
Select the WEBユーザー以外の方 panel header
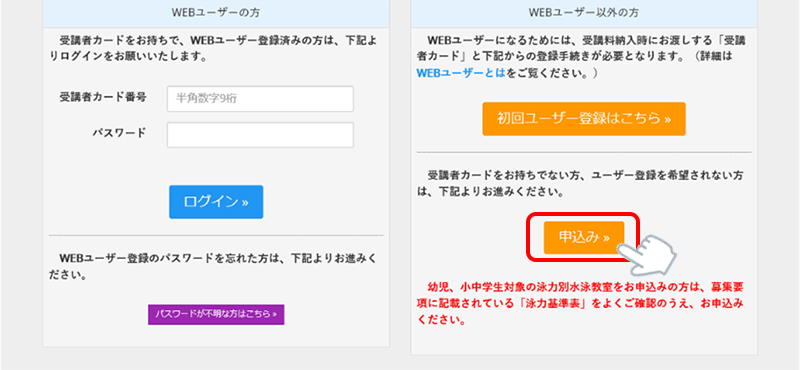click(x=584, y=13)
